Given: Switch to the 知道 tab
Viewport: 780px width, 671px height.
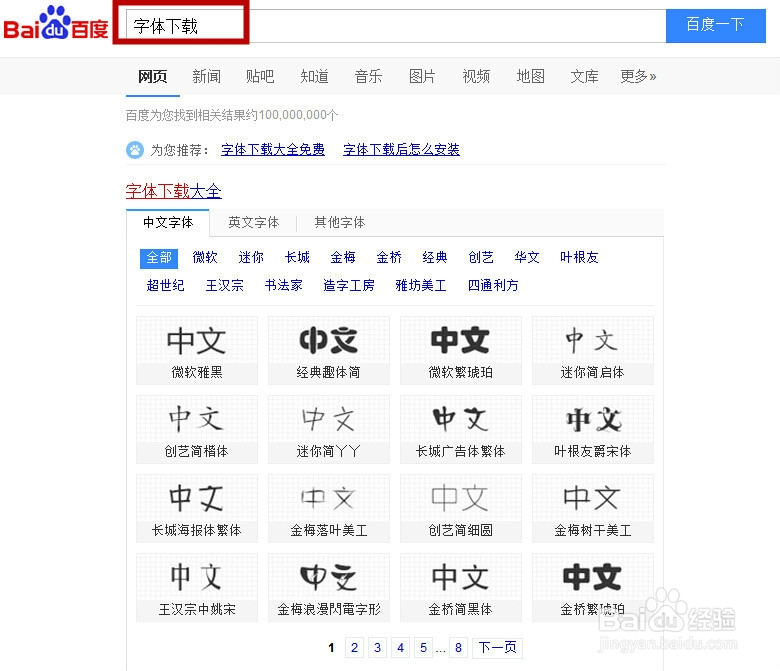Looking at the screenshot, I should pyautogui.click(x=314, y=76).
